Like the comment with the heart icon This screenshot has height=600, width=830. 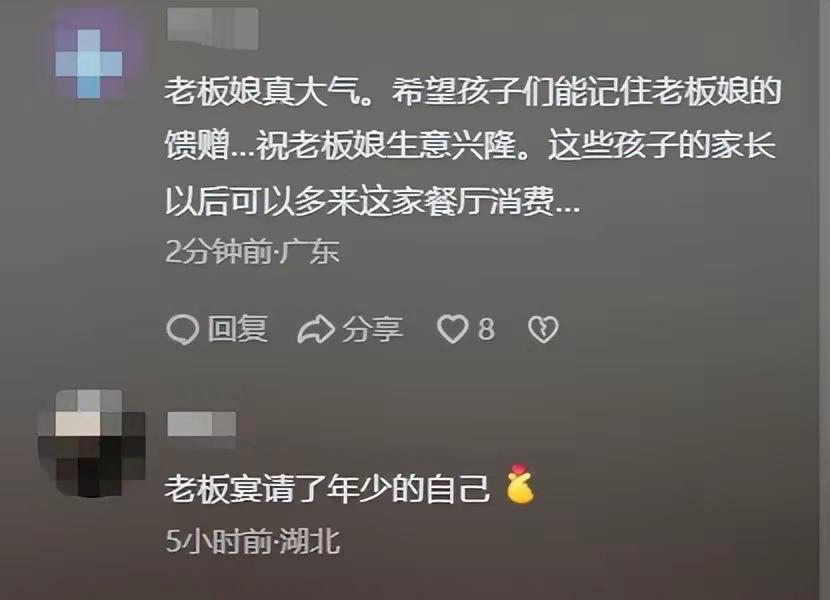453,329
